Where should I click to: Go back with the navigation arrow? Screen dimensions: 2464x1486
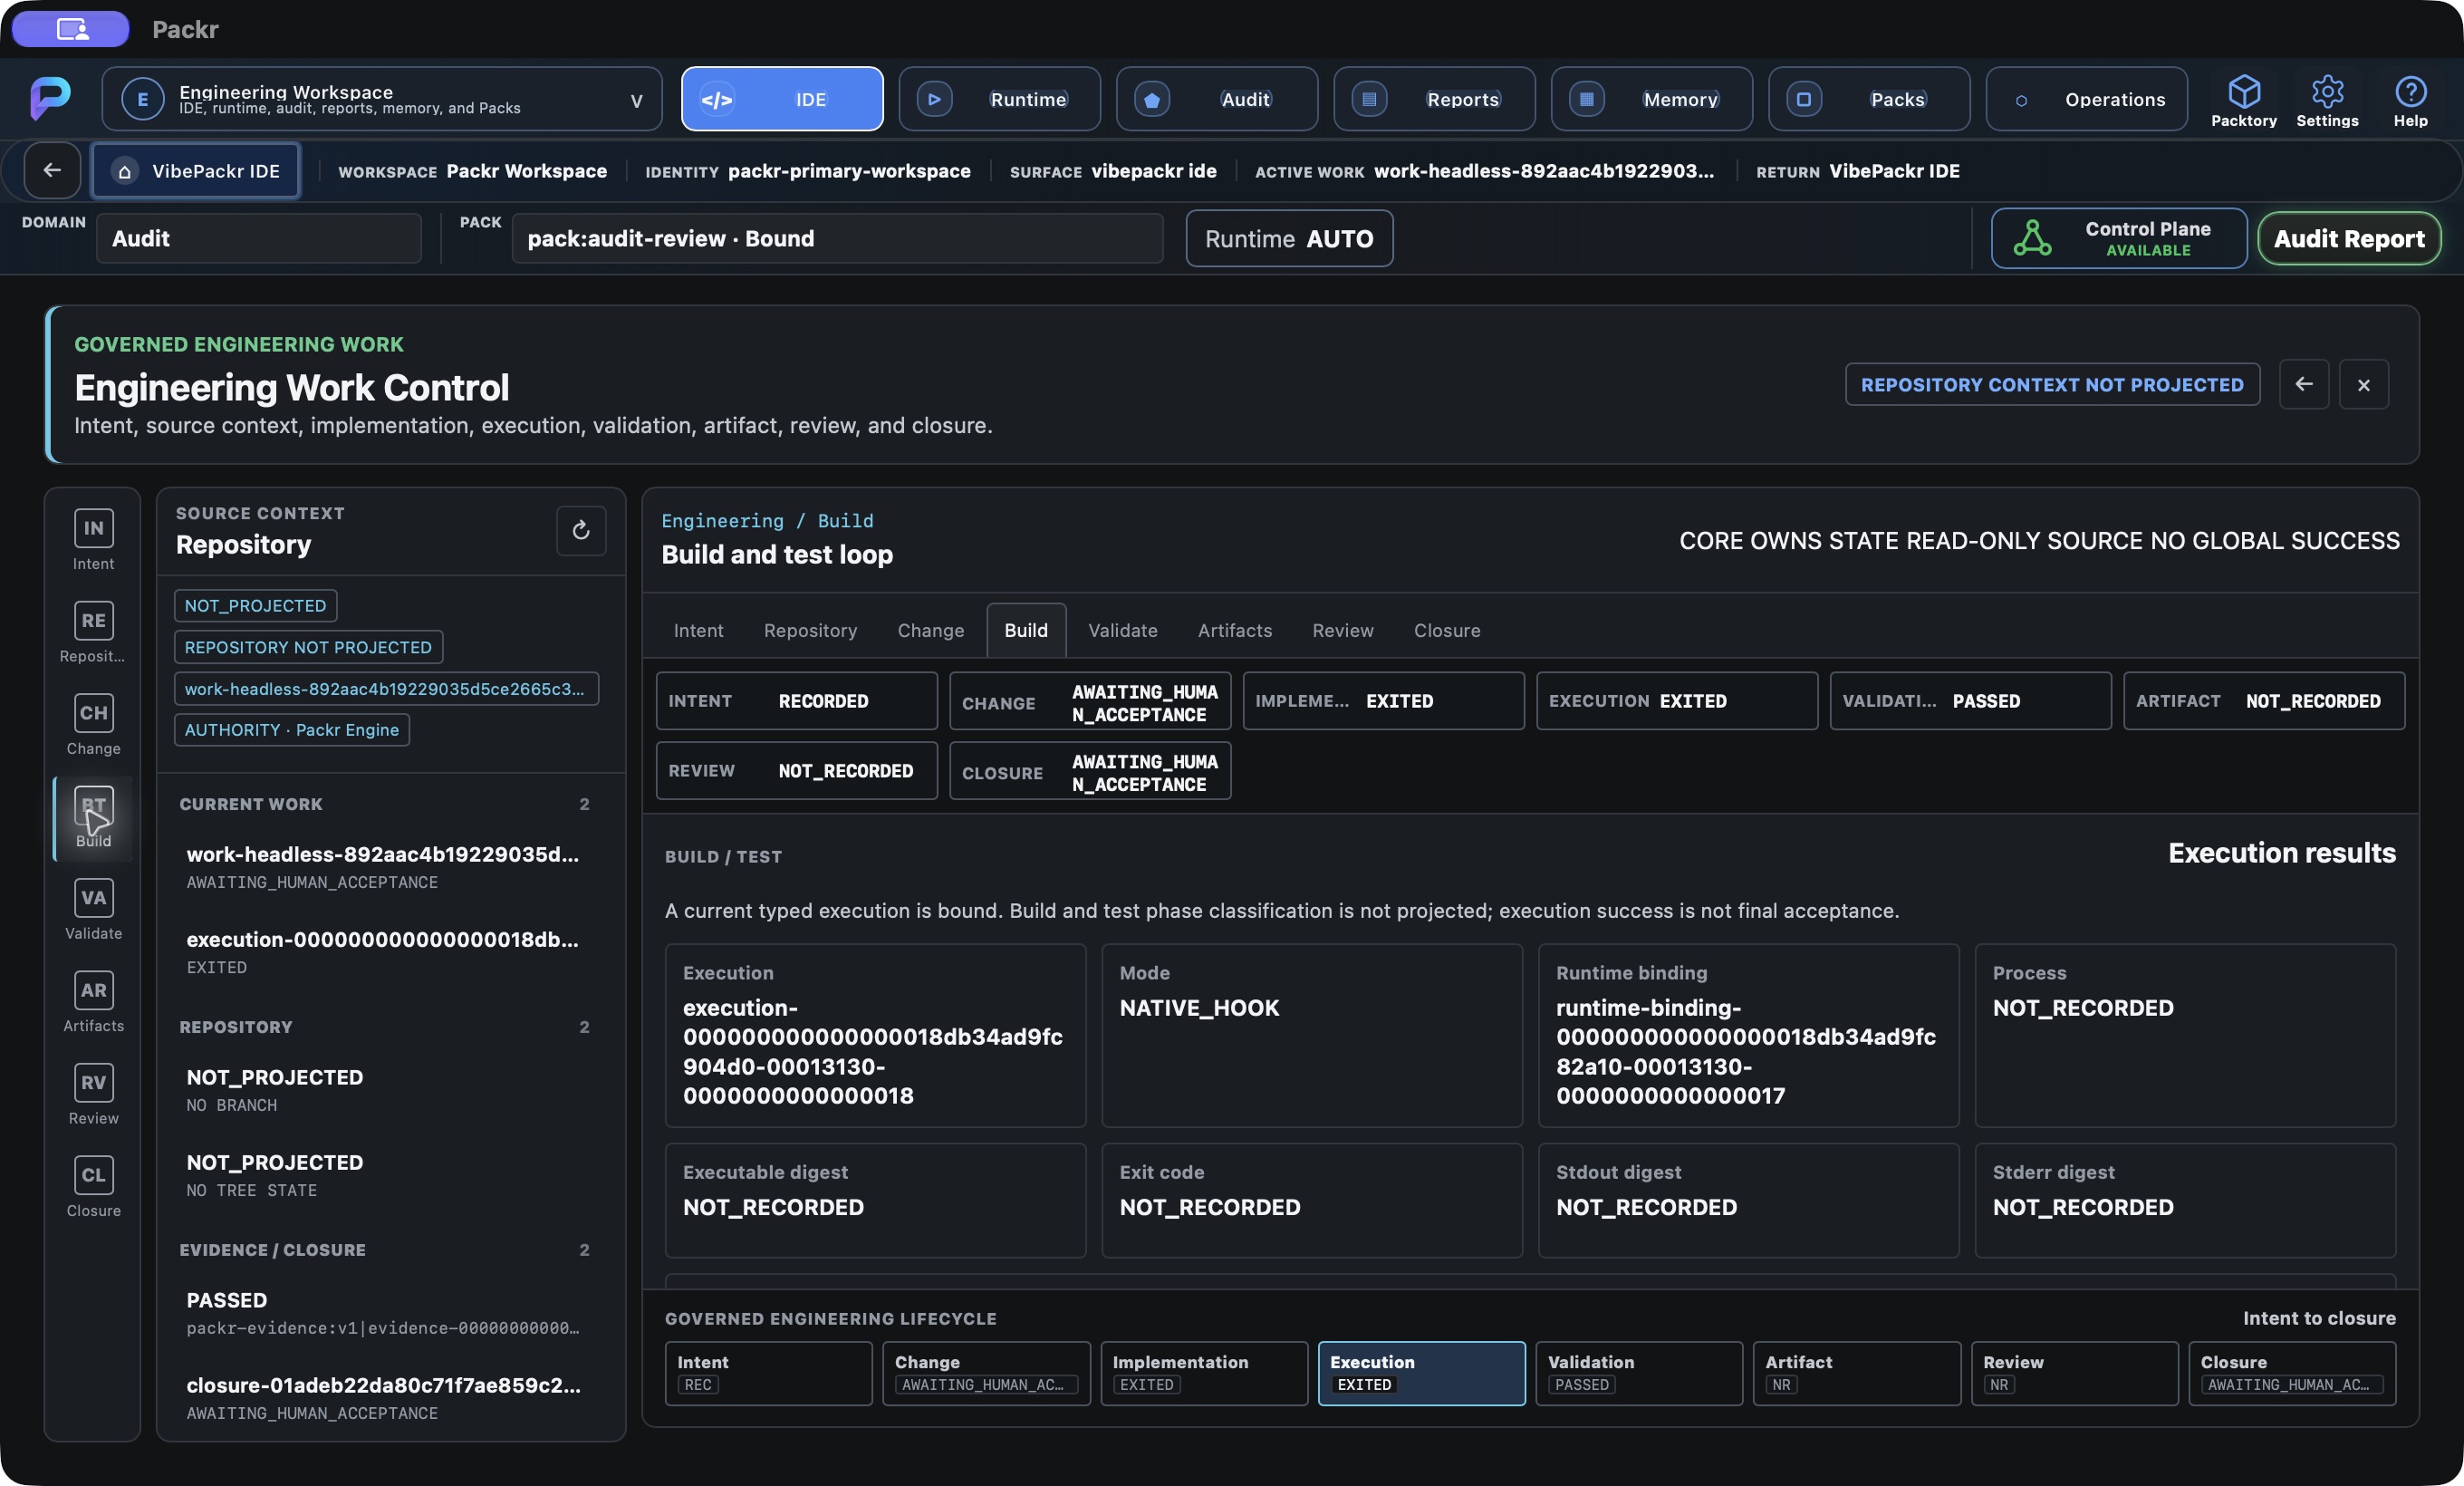(52, 171)
